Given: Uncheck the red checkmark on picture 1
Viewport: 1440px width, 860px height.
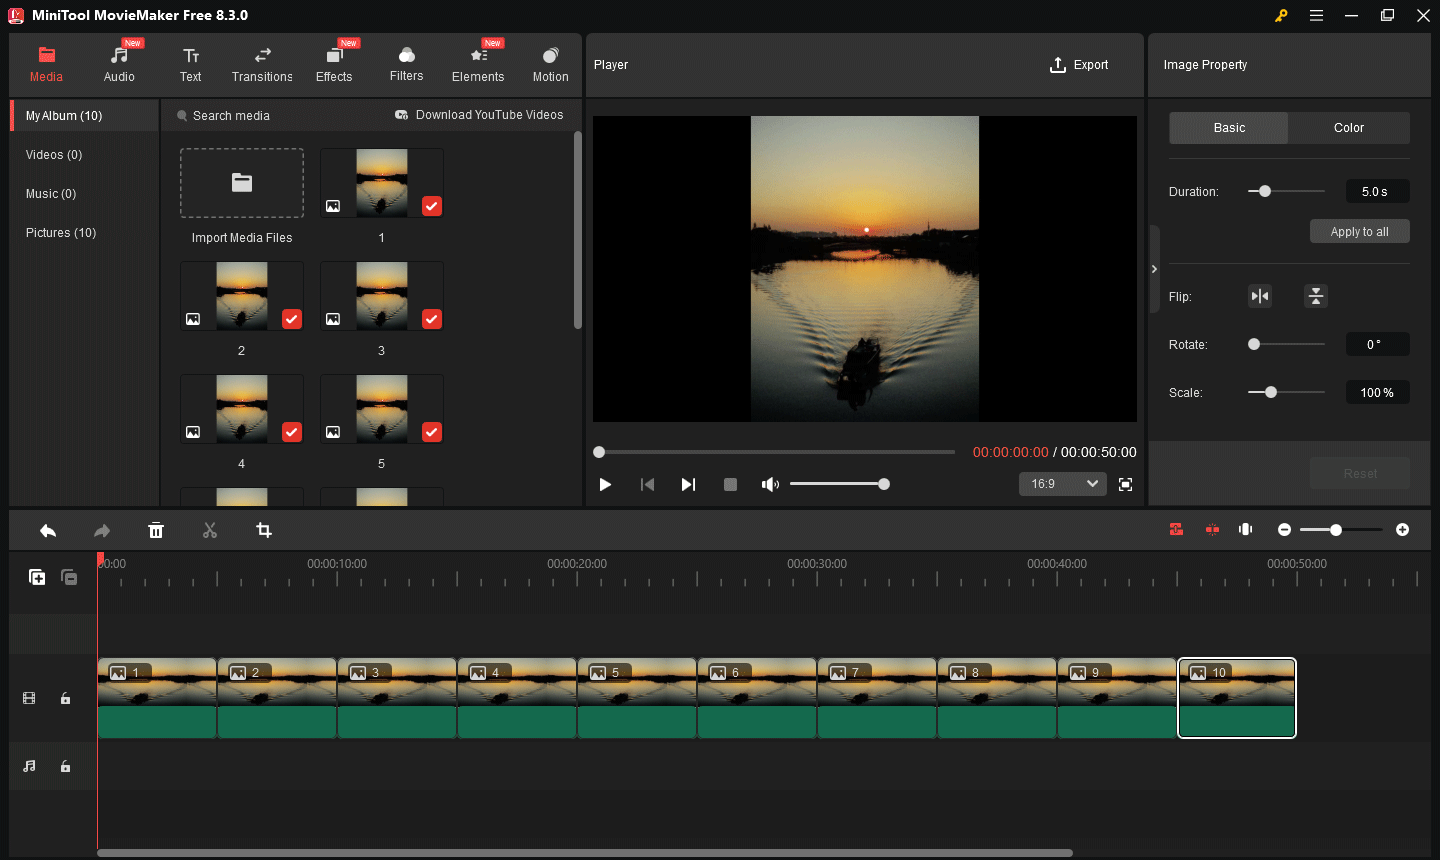Looking at the screenshot, I should [431, 206].
